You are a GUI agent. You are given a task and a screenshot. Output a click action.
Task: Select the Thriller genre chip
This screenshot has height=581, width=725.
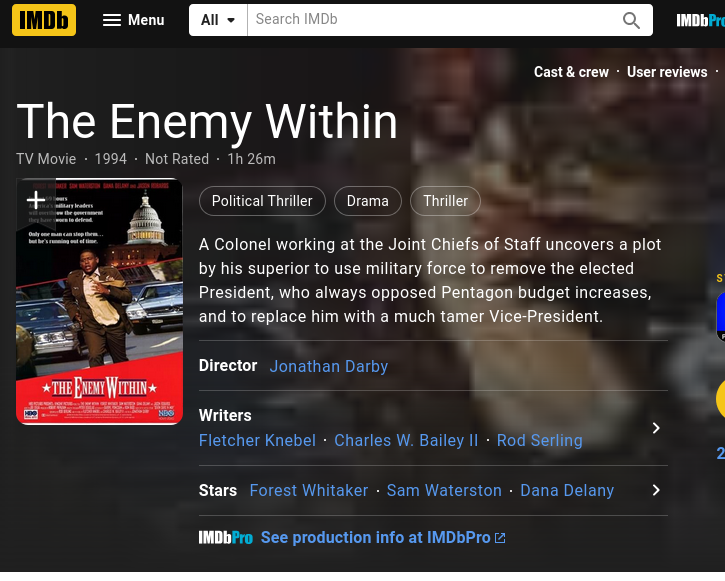tap(445, 201)
